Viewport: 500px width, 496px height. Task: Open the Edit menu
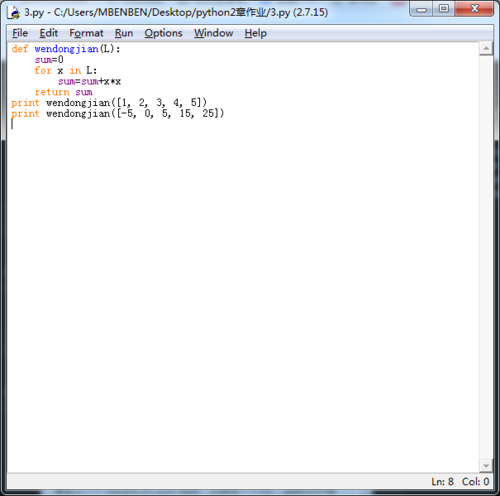click(x=49, y=33)
